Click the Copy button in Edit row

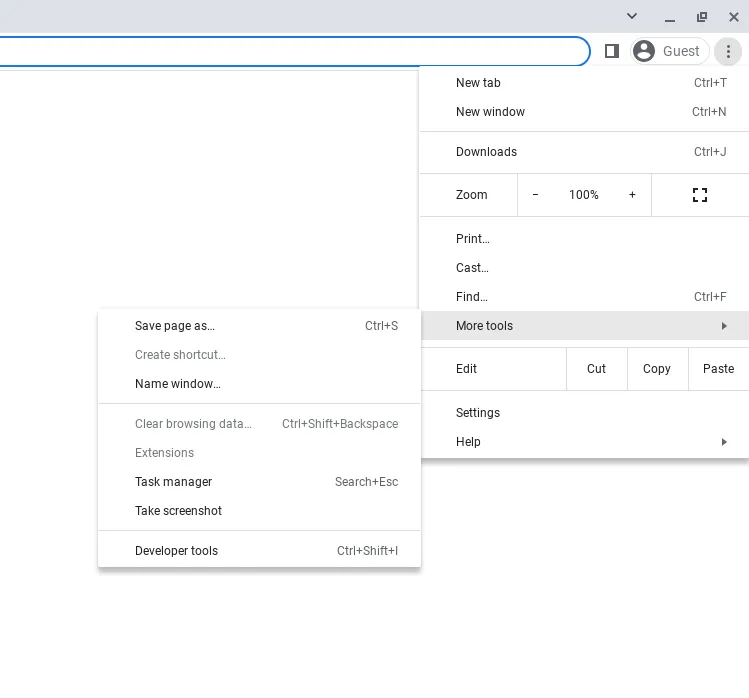[x=657, y=369]
